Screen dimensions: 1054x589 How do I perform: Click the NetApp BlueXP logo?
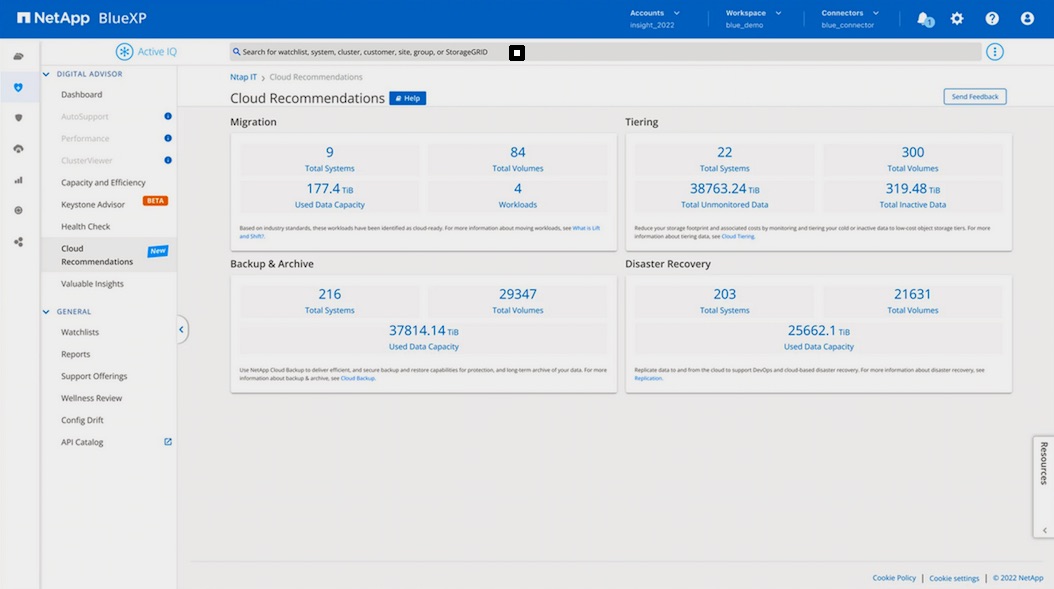tap(81, 18)
